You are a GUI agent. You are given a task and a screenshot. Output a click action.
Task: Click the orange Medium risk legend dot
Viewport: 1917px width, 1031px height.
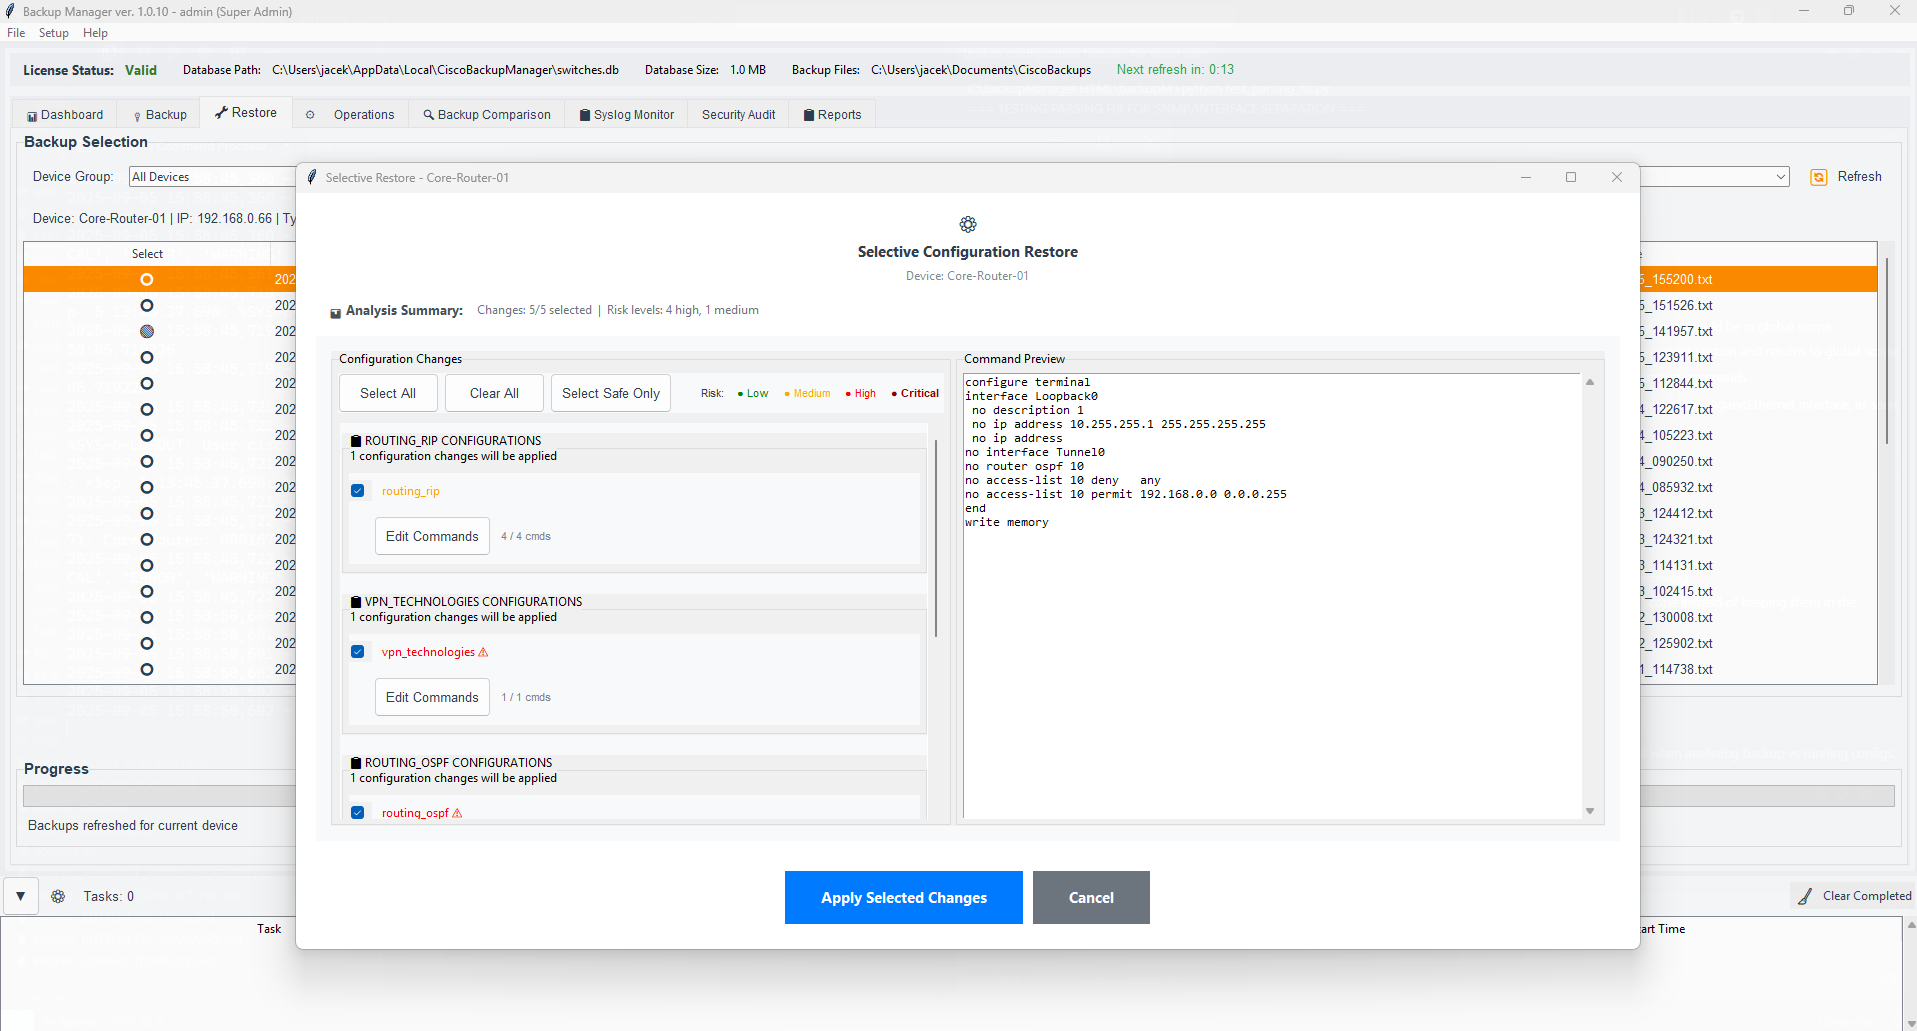(x=787, y=394)
